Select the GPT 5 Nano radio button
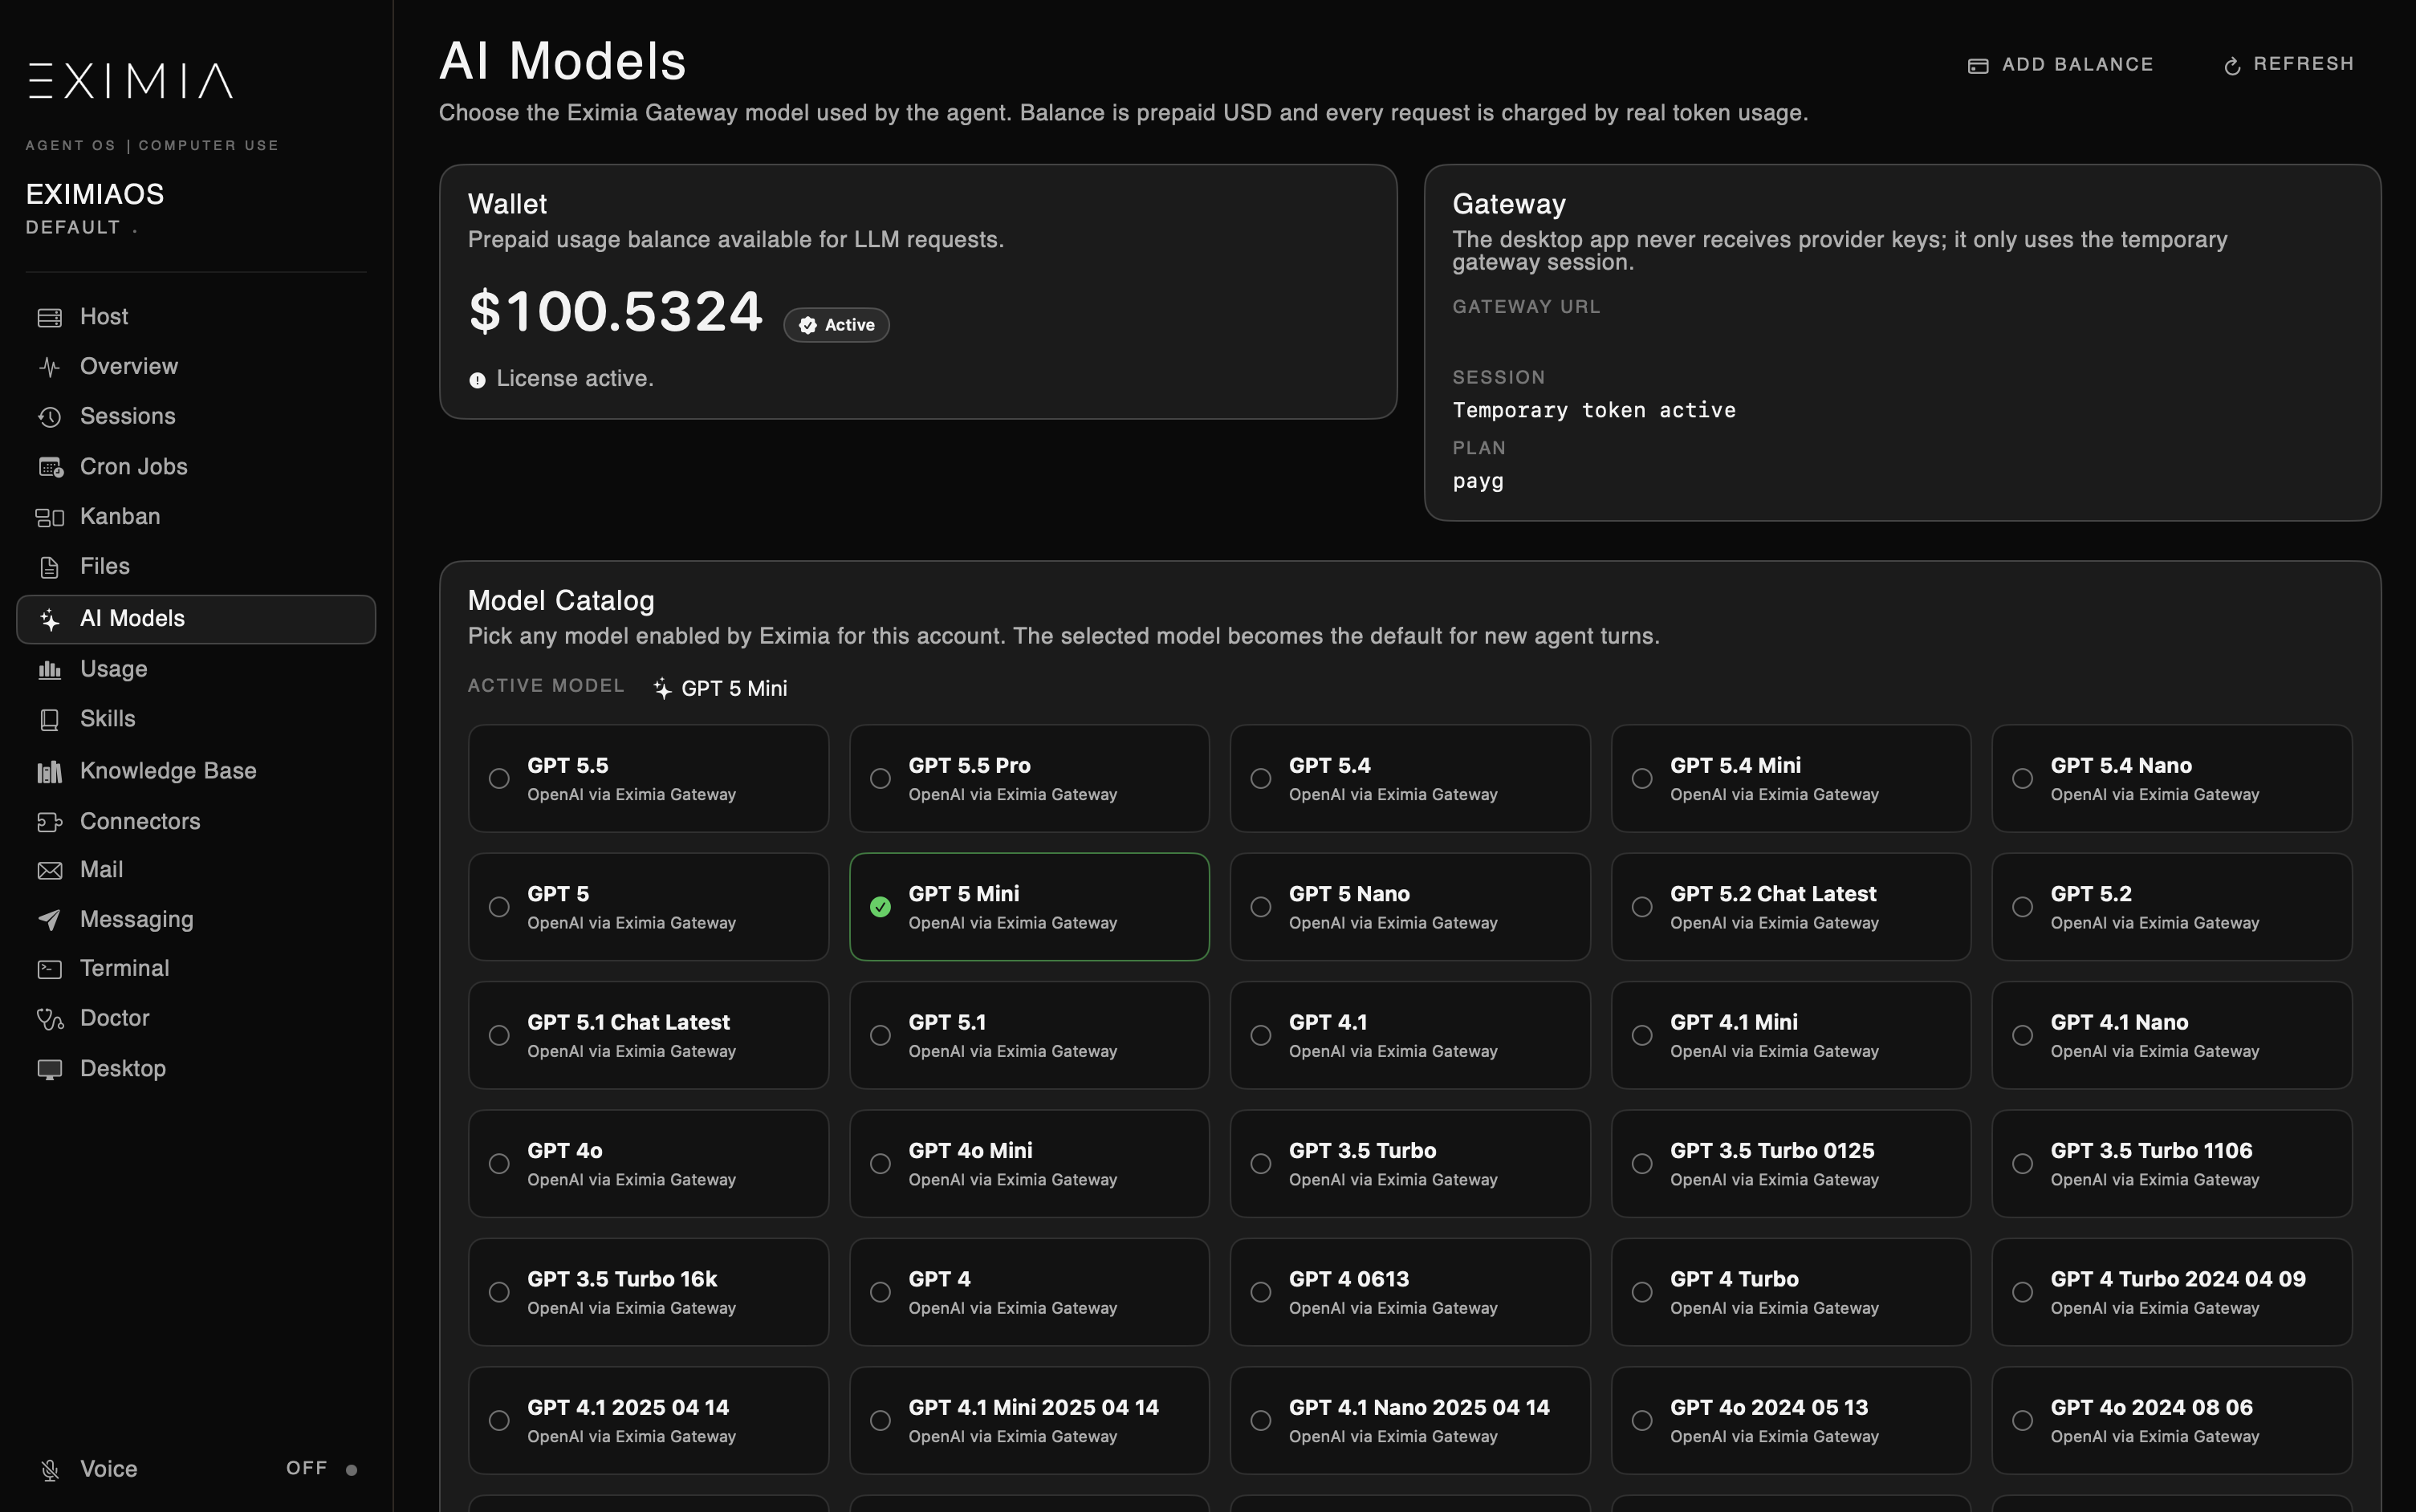The width and height of the screenshot is (2416, 1512). click(1261, 907)
